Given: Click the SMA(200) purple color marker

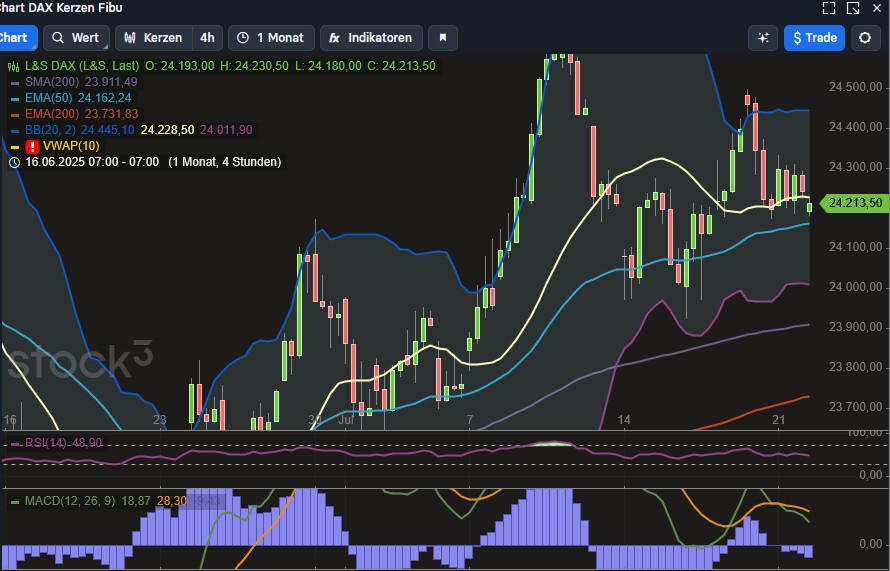Looking at the screenshot, I should point(15,83).
